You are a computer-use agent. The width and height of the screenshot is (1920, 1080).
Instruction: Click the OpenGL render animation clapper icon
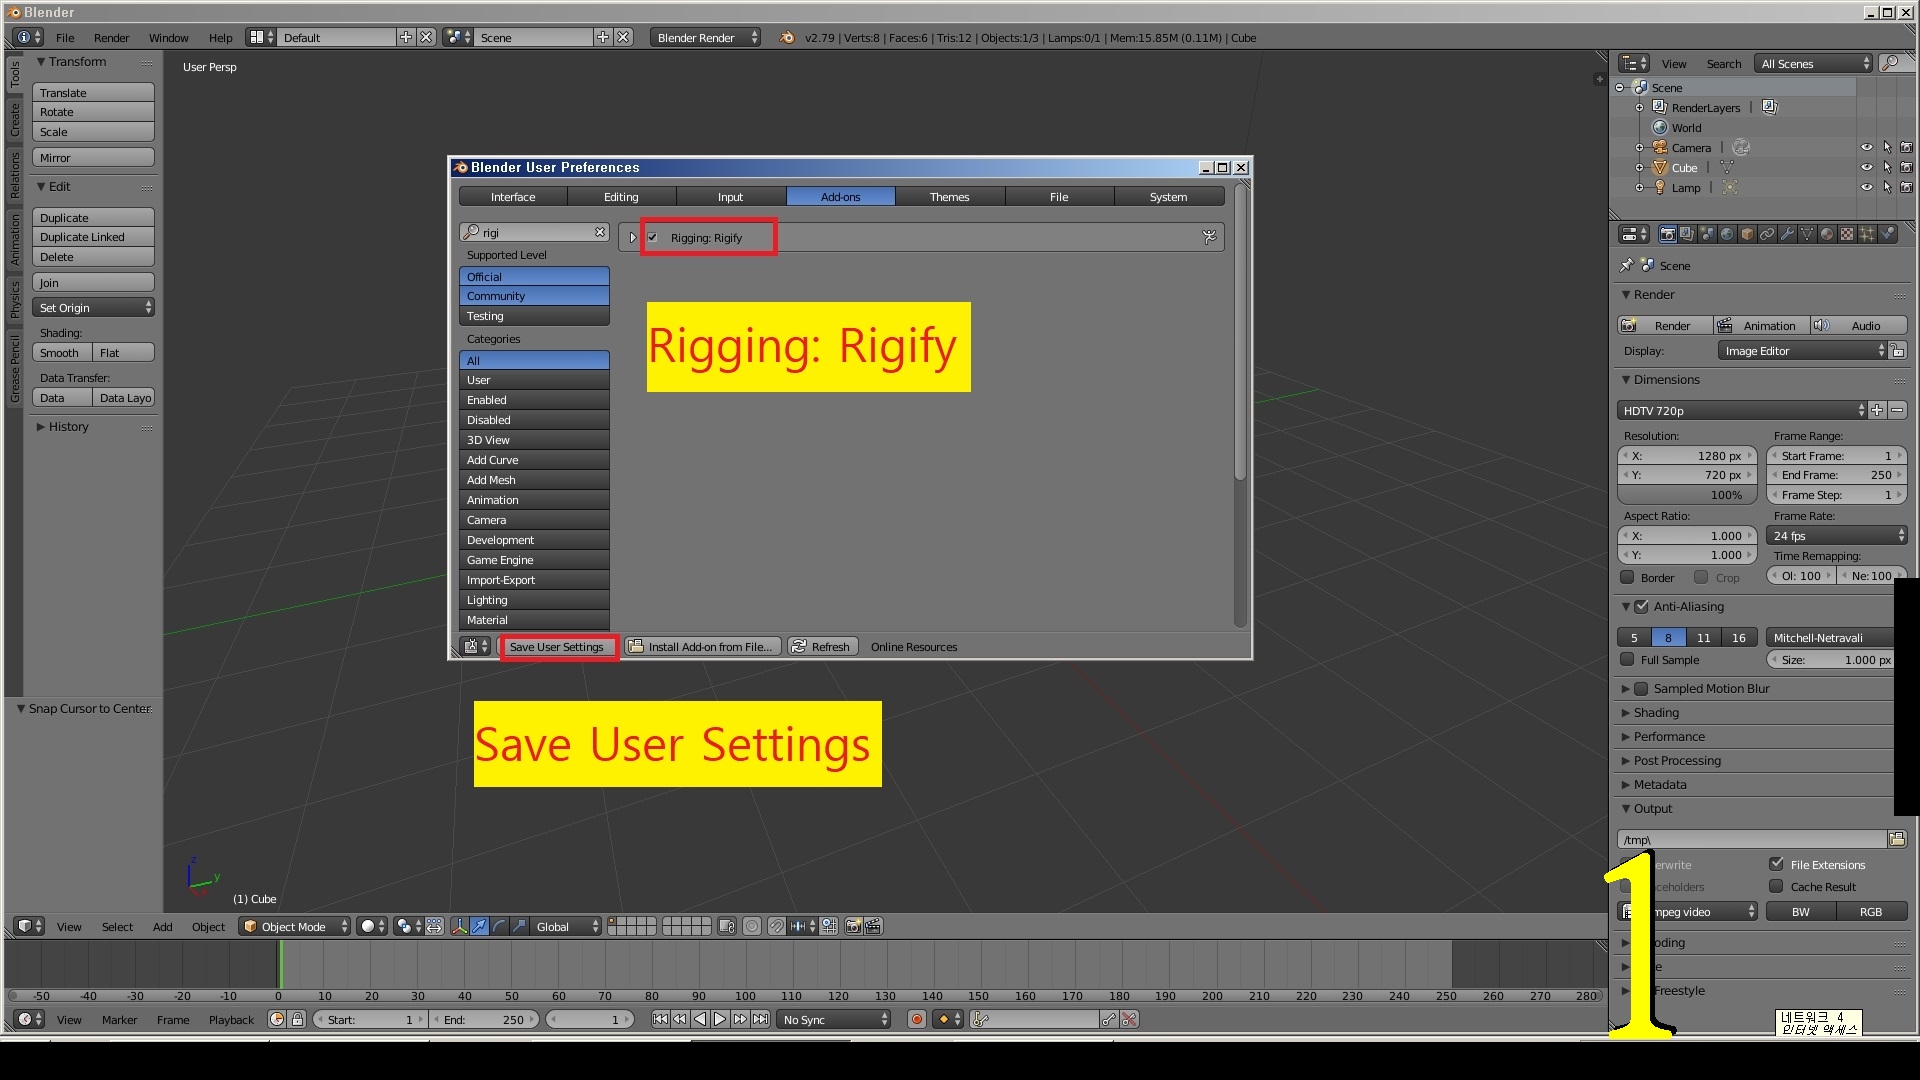click(x=873, y=926)
